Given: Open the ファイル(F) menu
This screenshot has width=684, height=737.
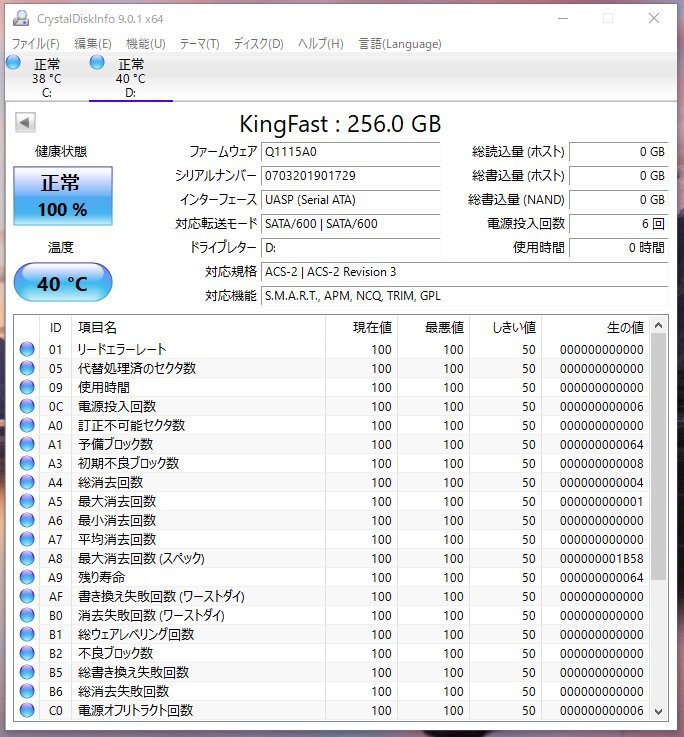Looking at the screenshot, I should (x=36, y=44).
